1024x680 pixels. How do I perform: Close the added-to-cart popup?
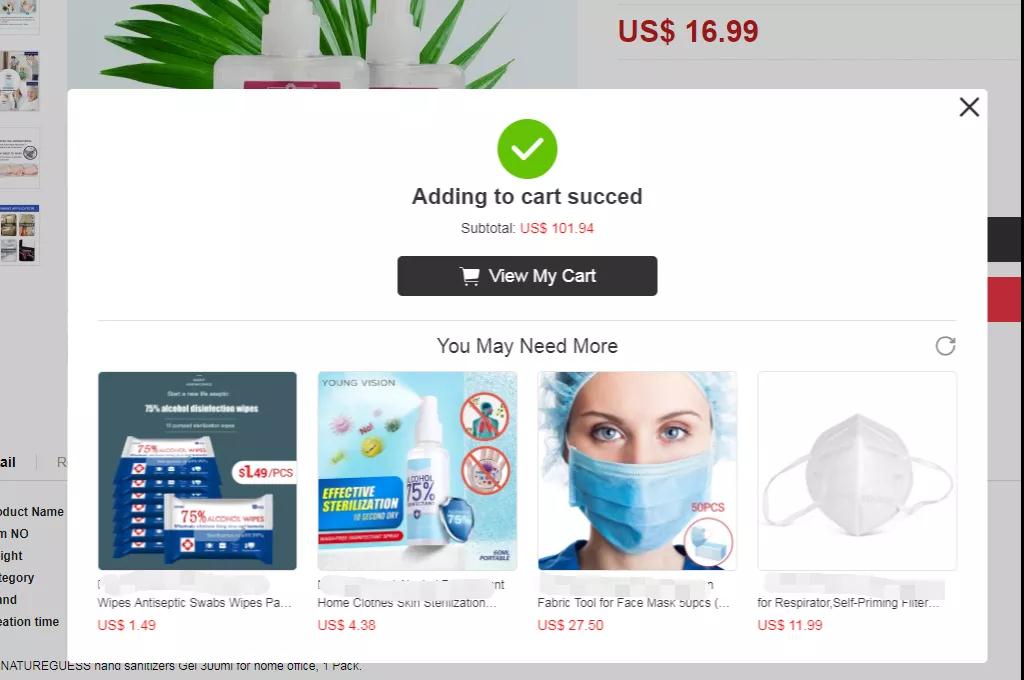pos(969,106)
